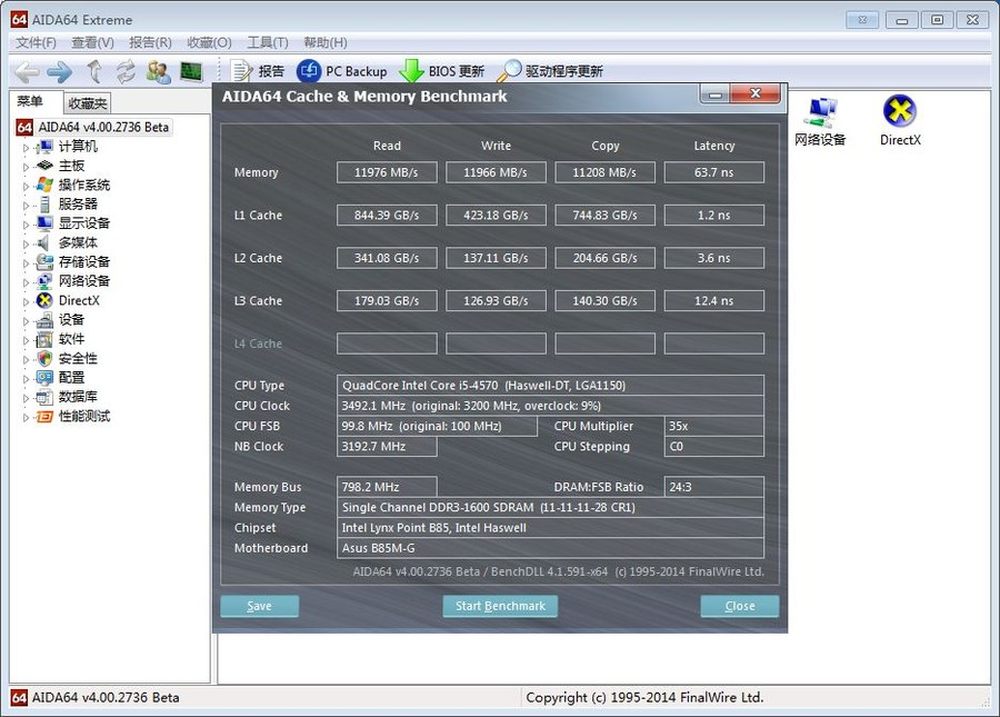Click the Save button in benchmark dialog

pyautogui.click(x=260, y=606)
